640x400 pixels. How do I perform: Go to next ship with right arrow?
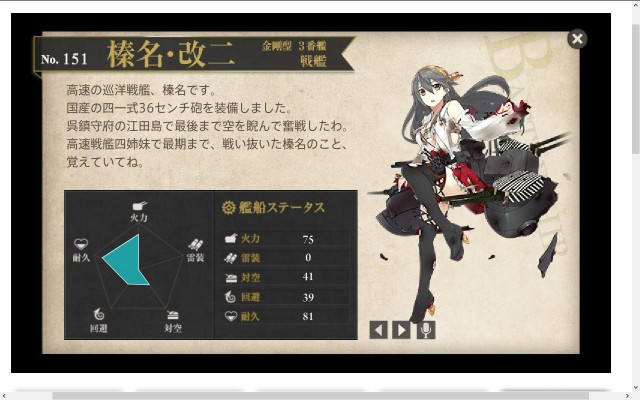[x=401, y=330]
